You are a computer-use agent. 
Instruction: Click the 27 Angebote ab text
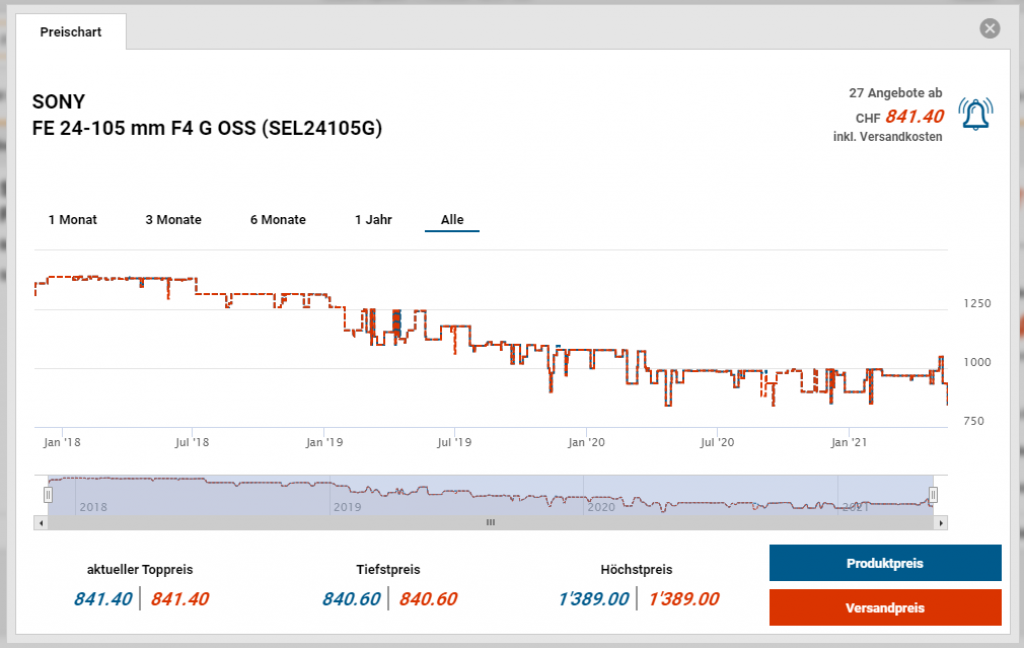click(895, 93)
